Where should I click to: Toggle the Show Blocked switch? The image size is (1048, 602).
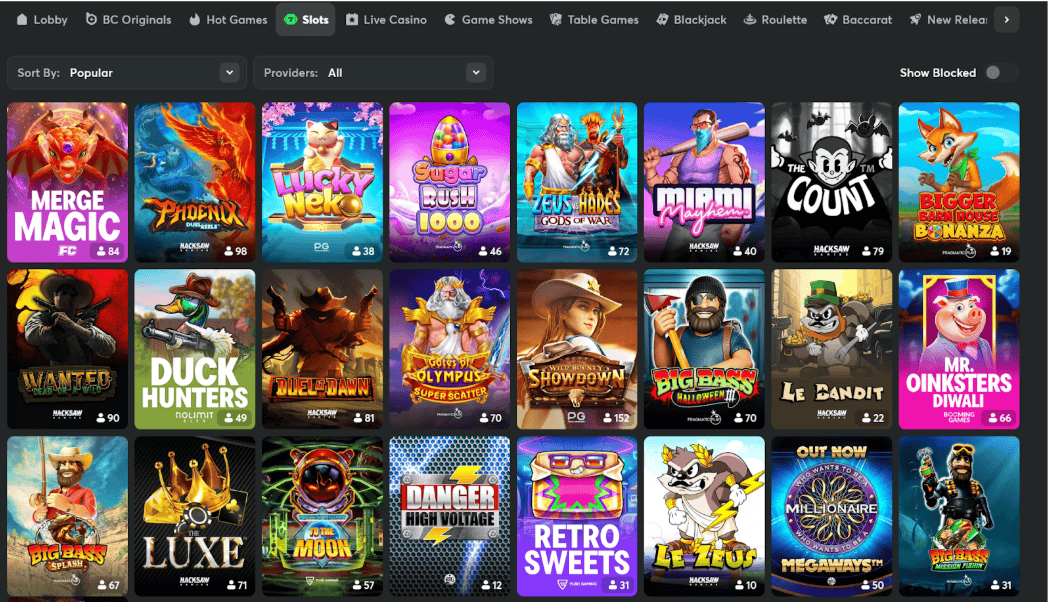998,72
